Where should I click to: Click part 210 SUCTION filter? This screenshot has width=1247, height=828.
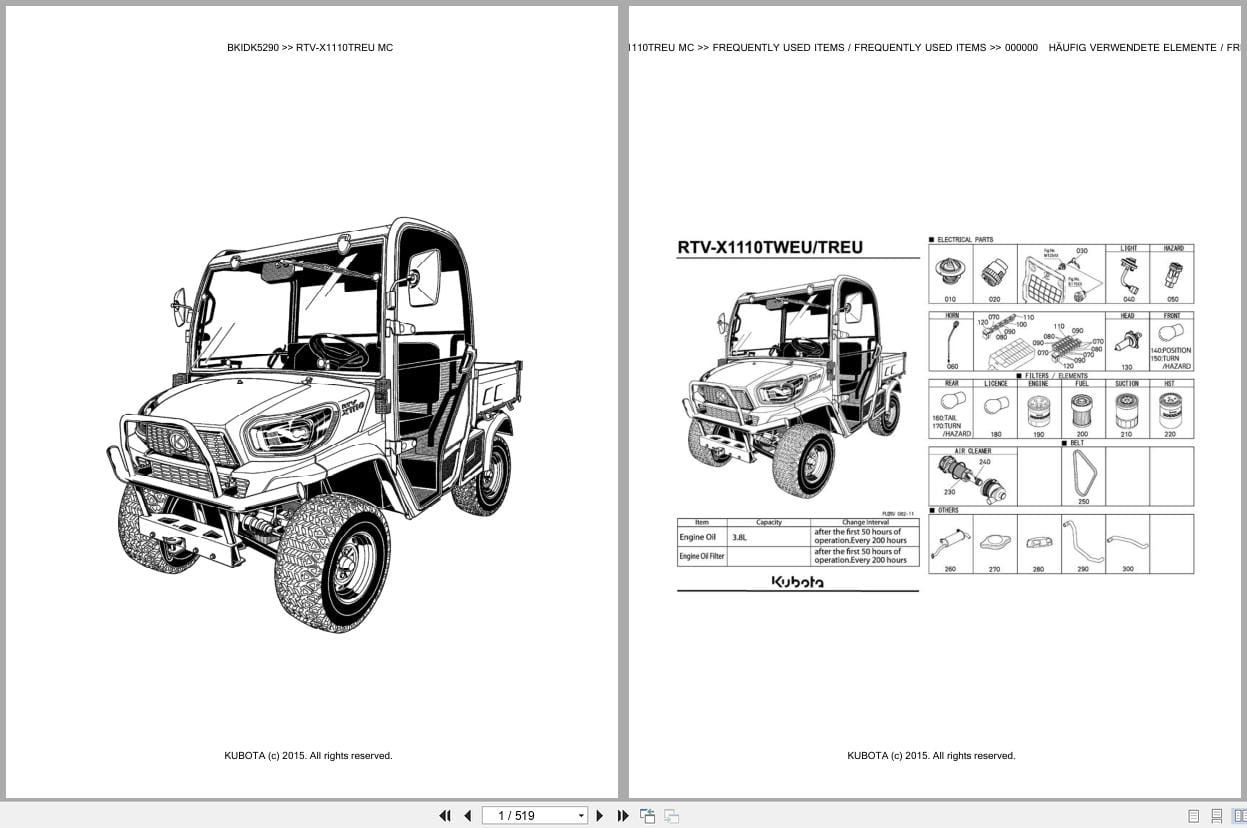coord(1126,409)
